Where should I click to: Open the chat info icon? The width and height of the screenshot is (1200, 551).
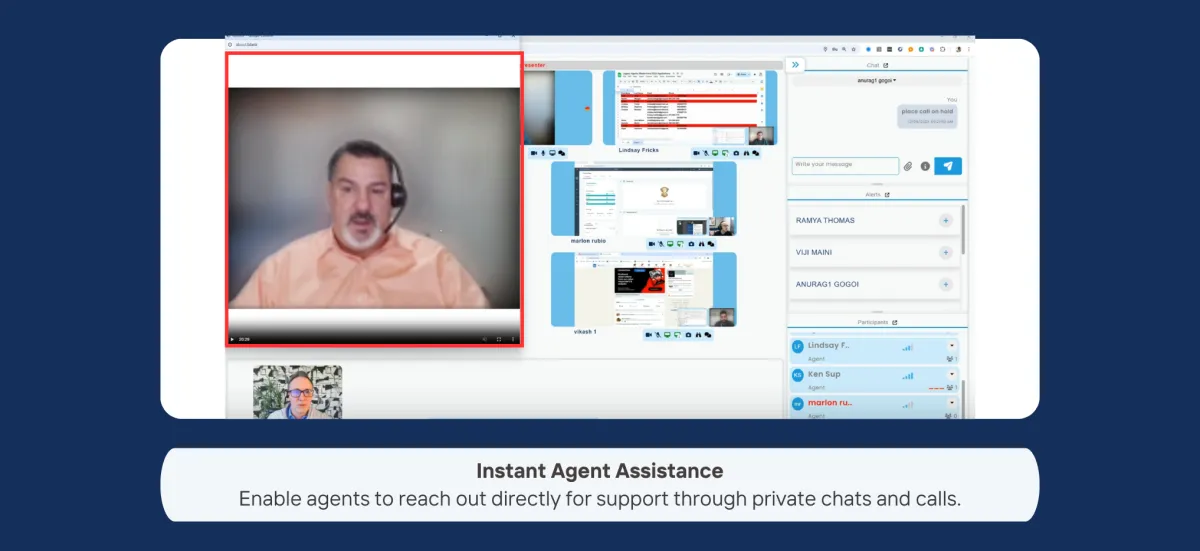pyautogui.click(x=925, y=166)
